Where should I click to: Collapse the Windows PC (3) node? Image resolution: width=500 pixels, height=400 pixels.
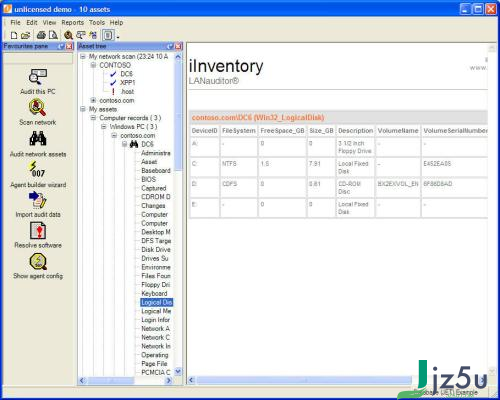click(x=104, y=126)
